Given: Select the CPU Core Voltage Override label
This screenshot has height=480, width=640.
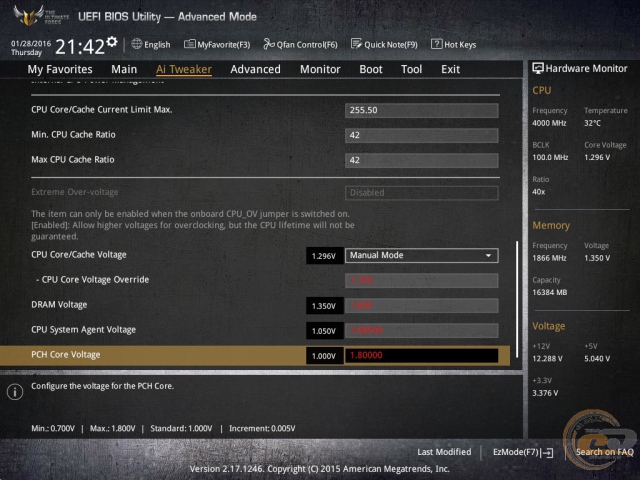Looking at the screenshot, I should [x=95, y=280].
